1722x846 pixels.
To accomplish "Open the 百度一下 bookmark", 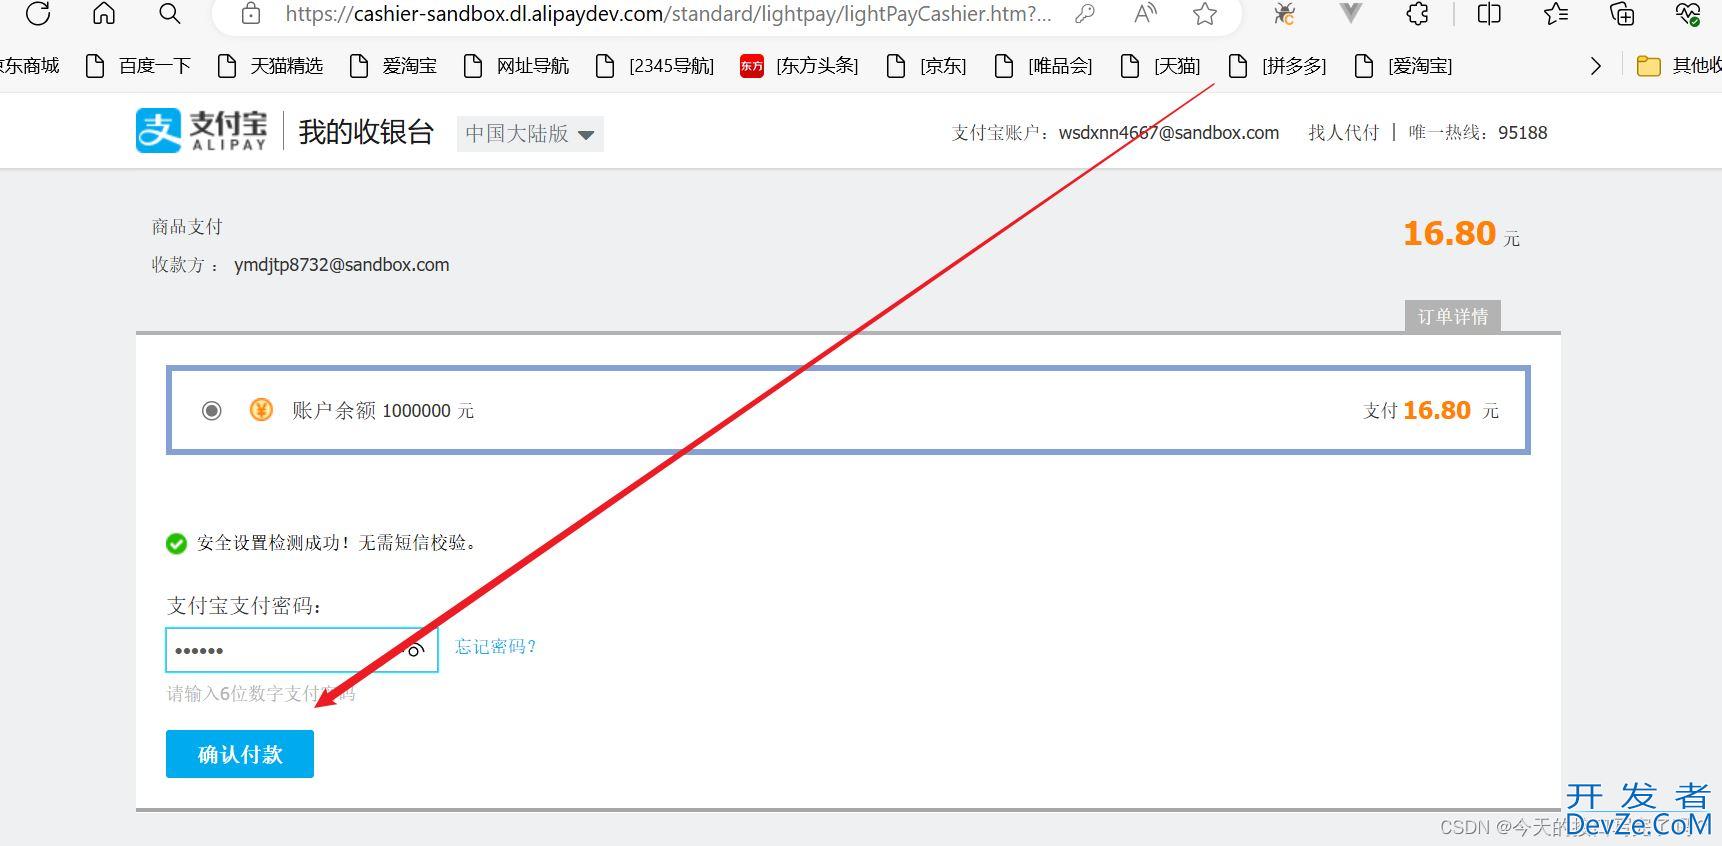I will pos(138,66).
